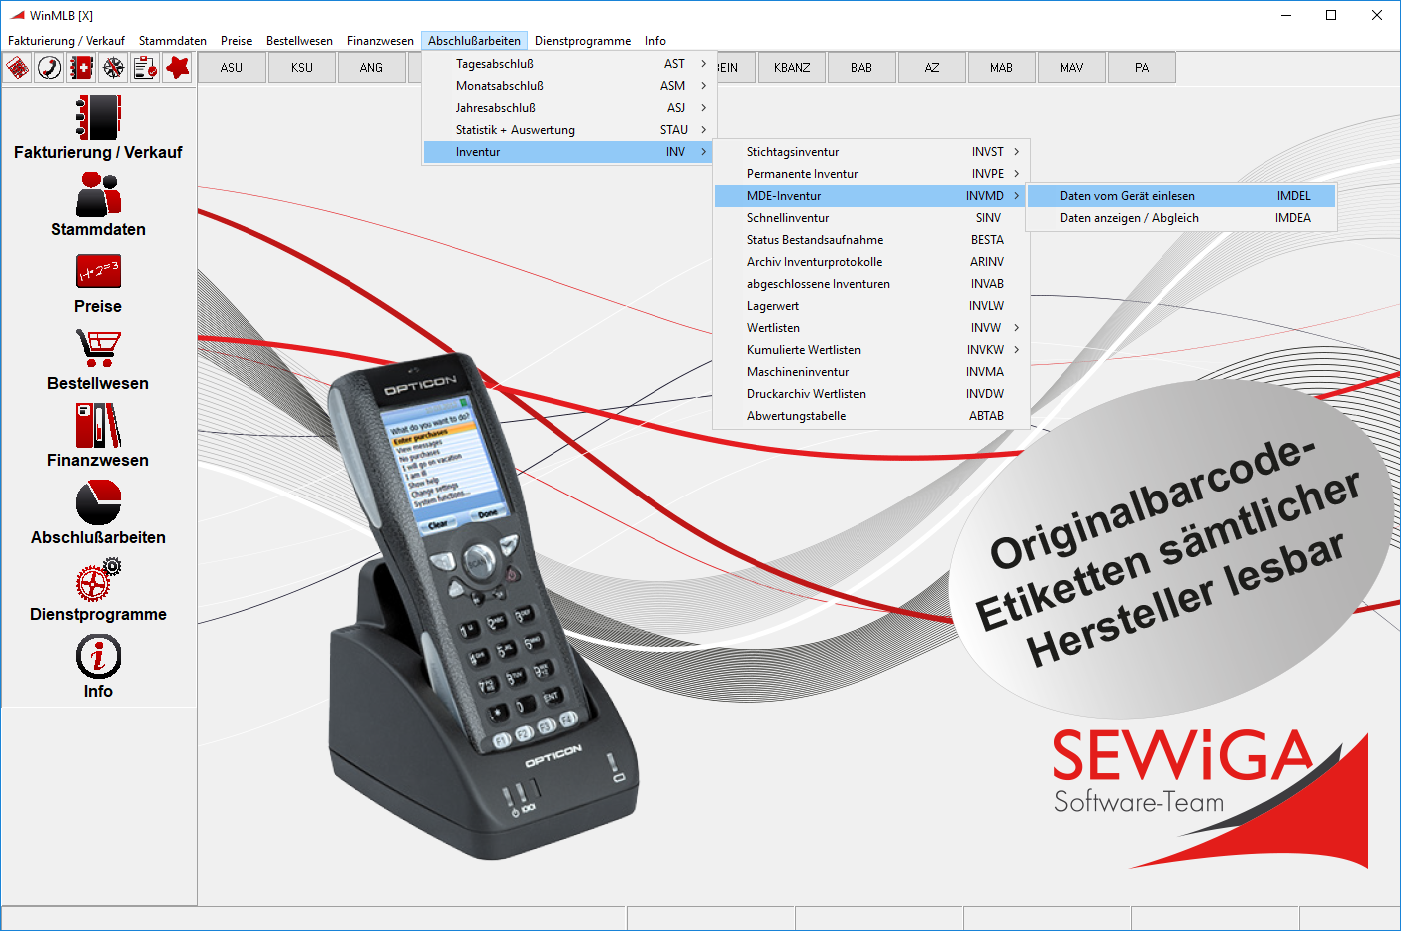Open the Stammdaten menu bar item
The image size is (1401, 931).
pos(173,41)
